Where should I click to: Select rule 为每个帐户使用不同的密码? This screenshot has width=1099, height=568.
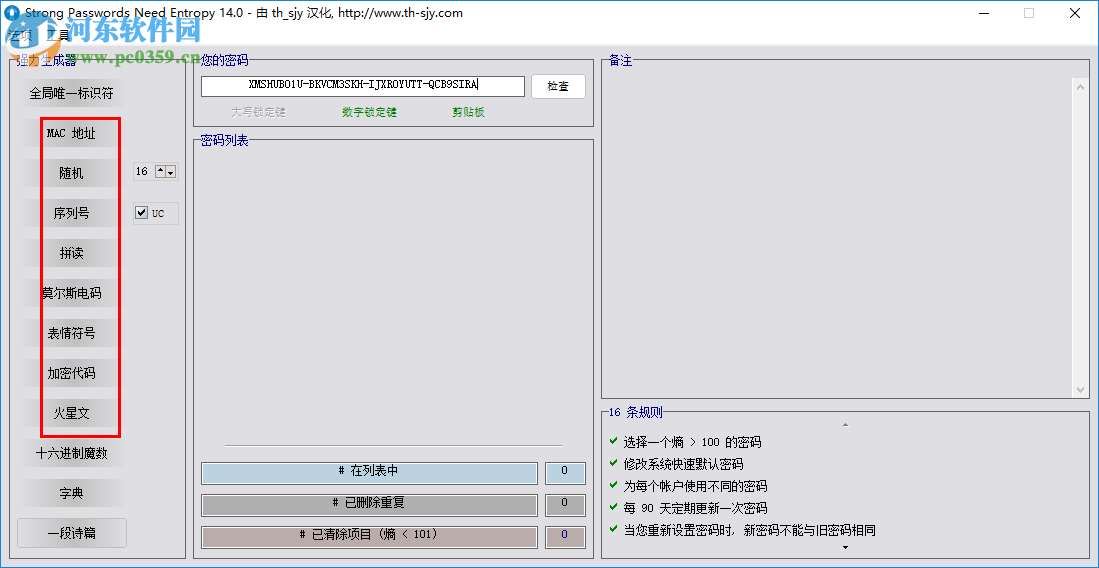(695, 486)
